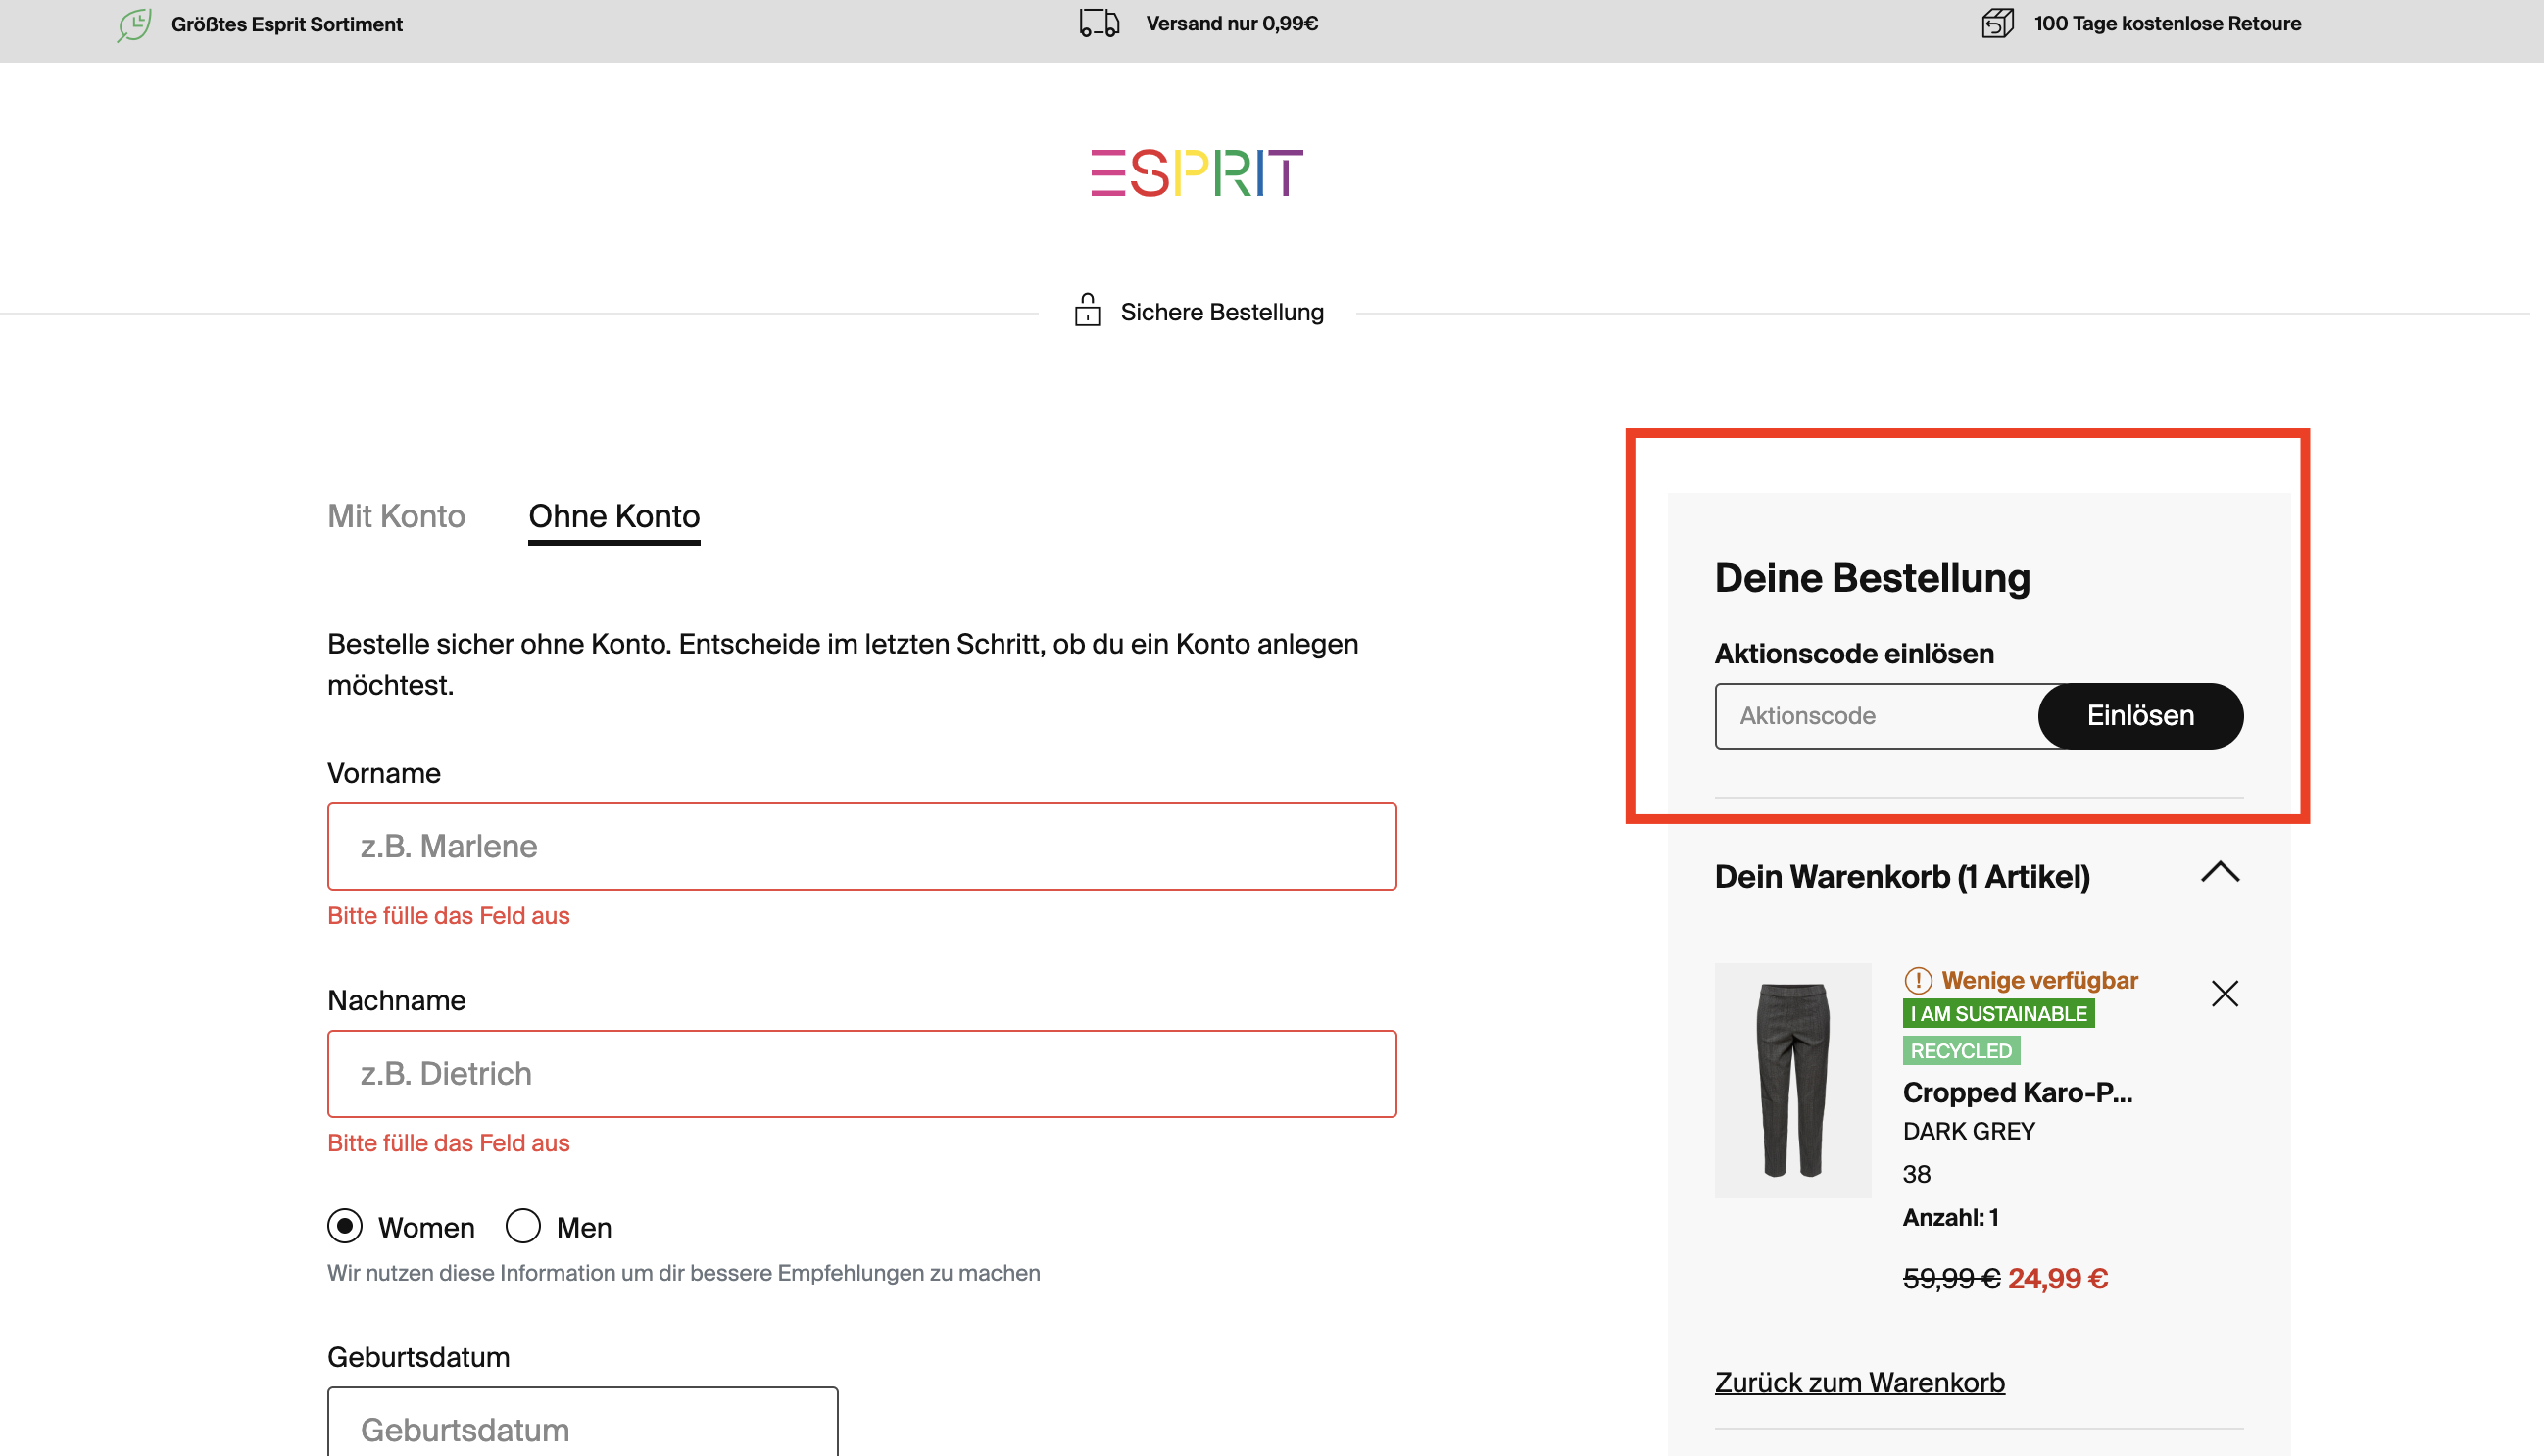Follow the Zurück zum Warenkorb link
This screenshot has height=1456, width=2544.
pyautogui.click(x=1860, y=1382)
